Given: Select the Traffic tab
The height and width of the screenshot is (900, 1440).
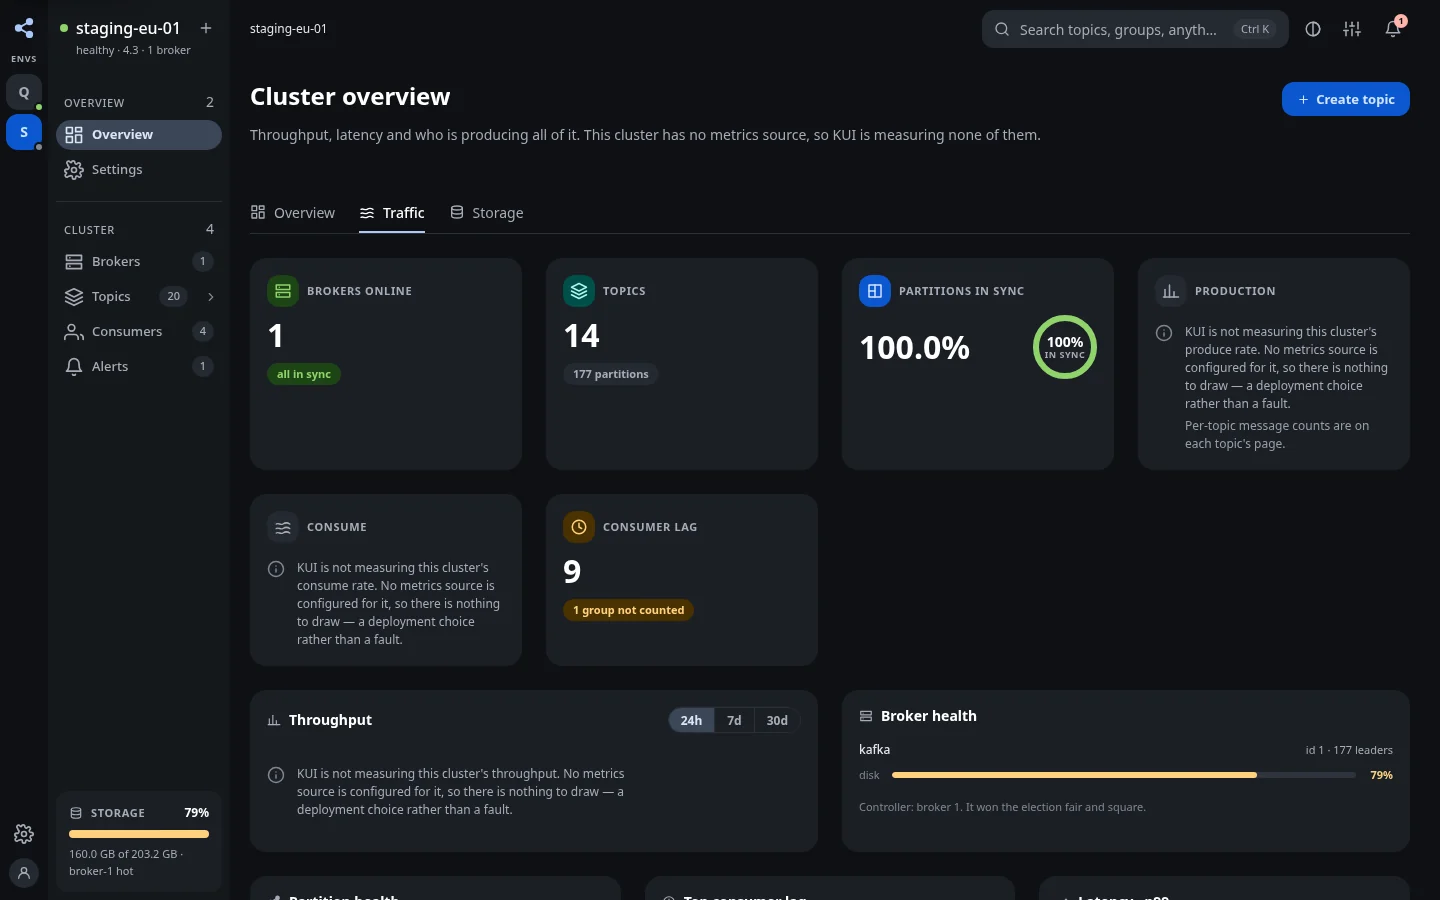Looking at the screenshot, I should (392, 213).
